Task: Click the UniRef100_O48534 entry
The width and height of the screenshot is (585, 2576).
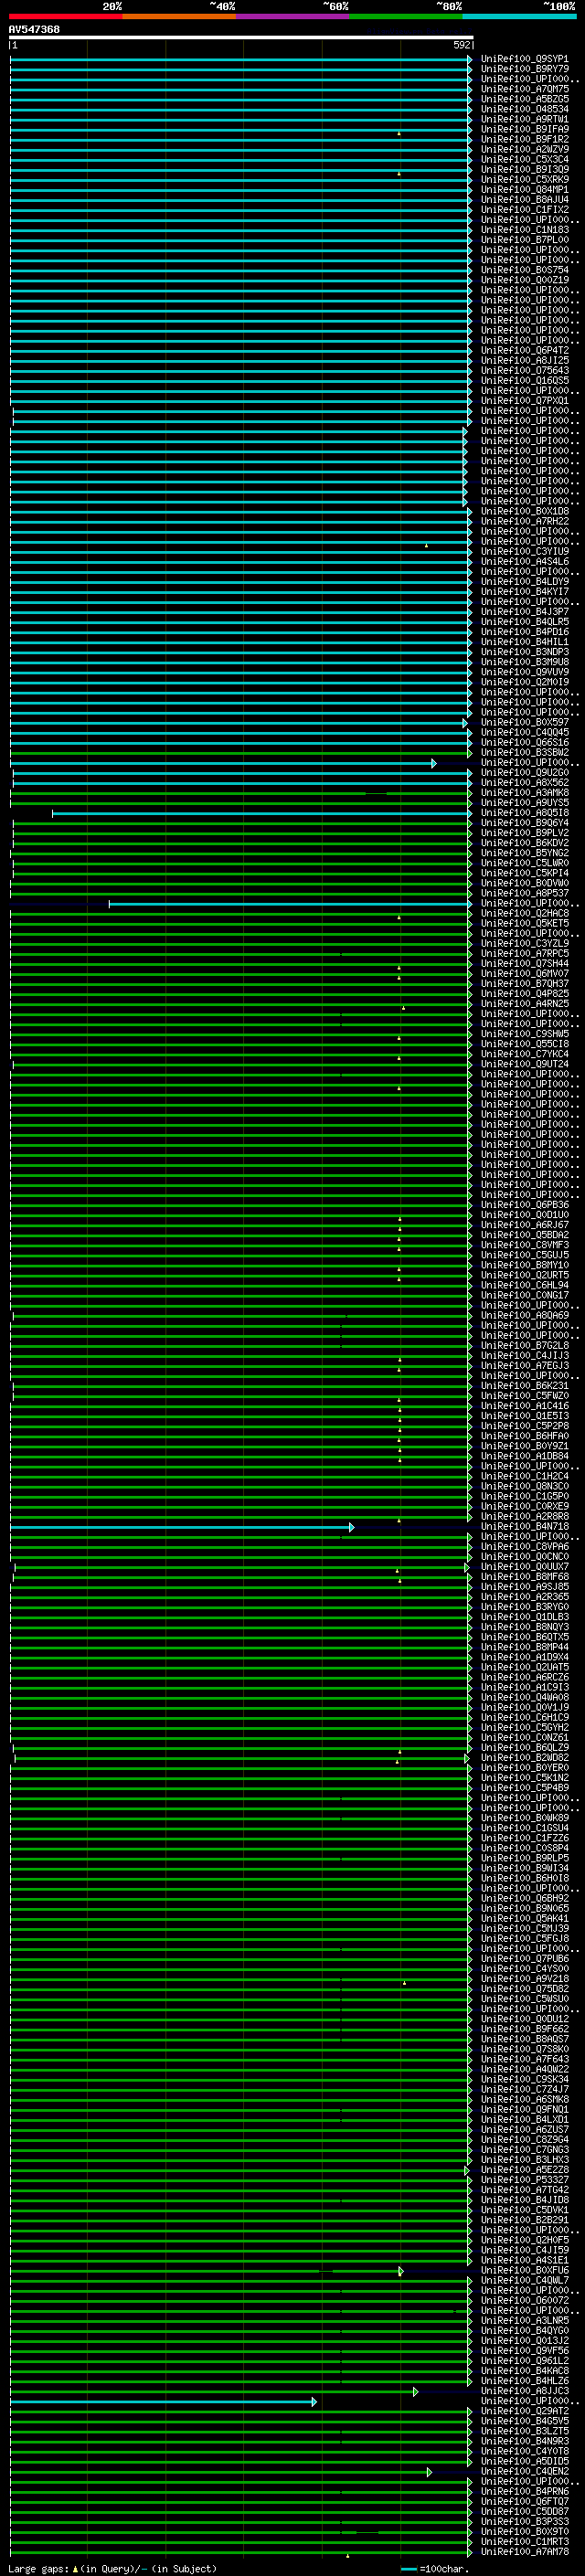Action: pyautogui.click(x=524, y=109)
